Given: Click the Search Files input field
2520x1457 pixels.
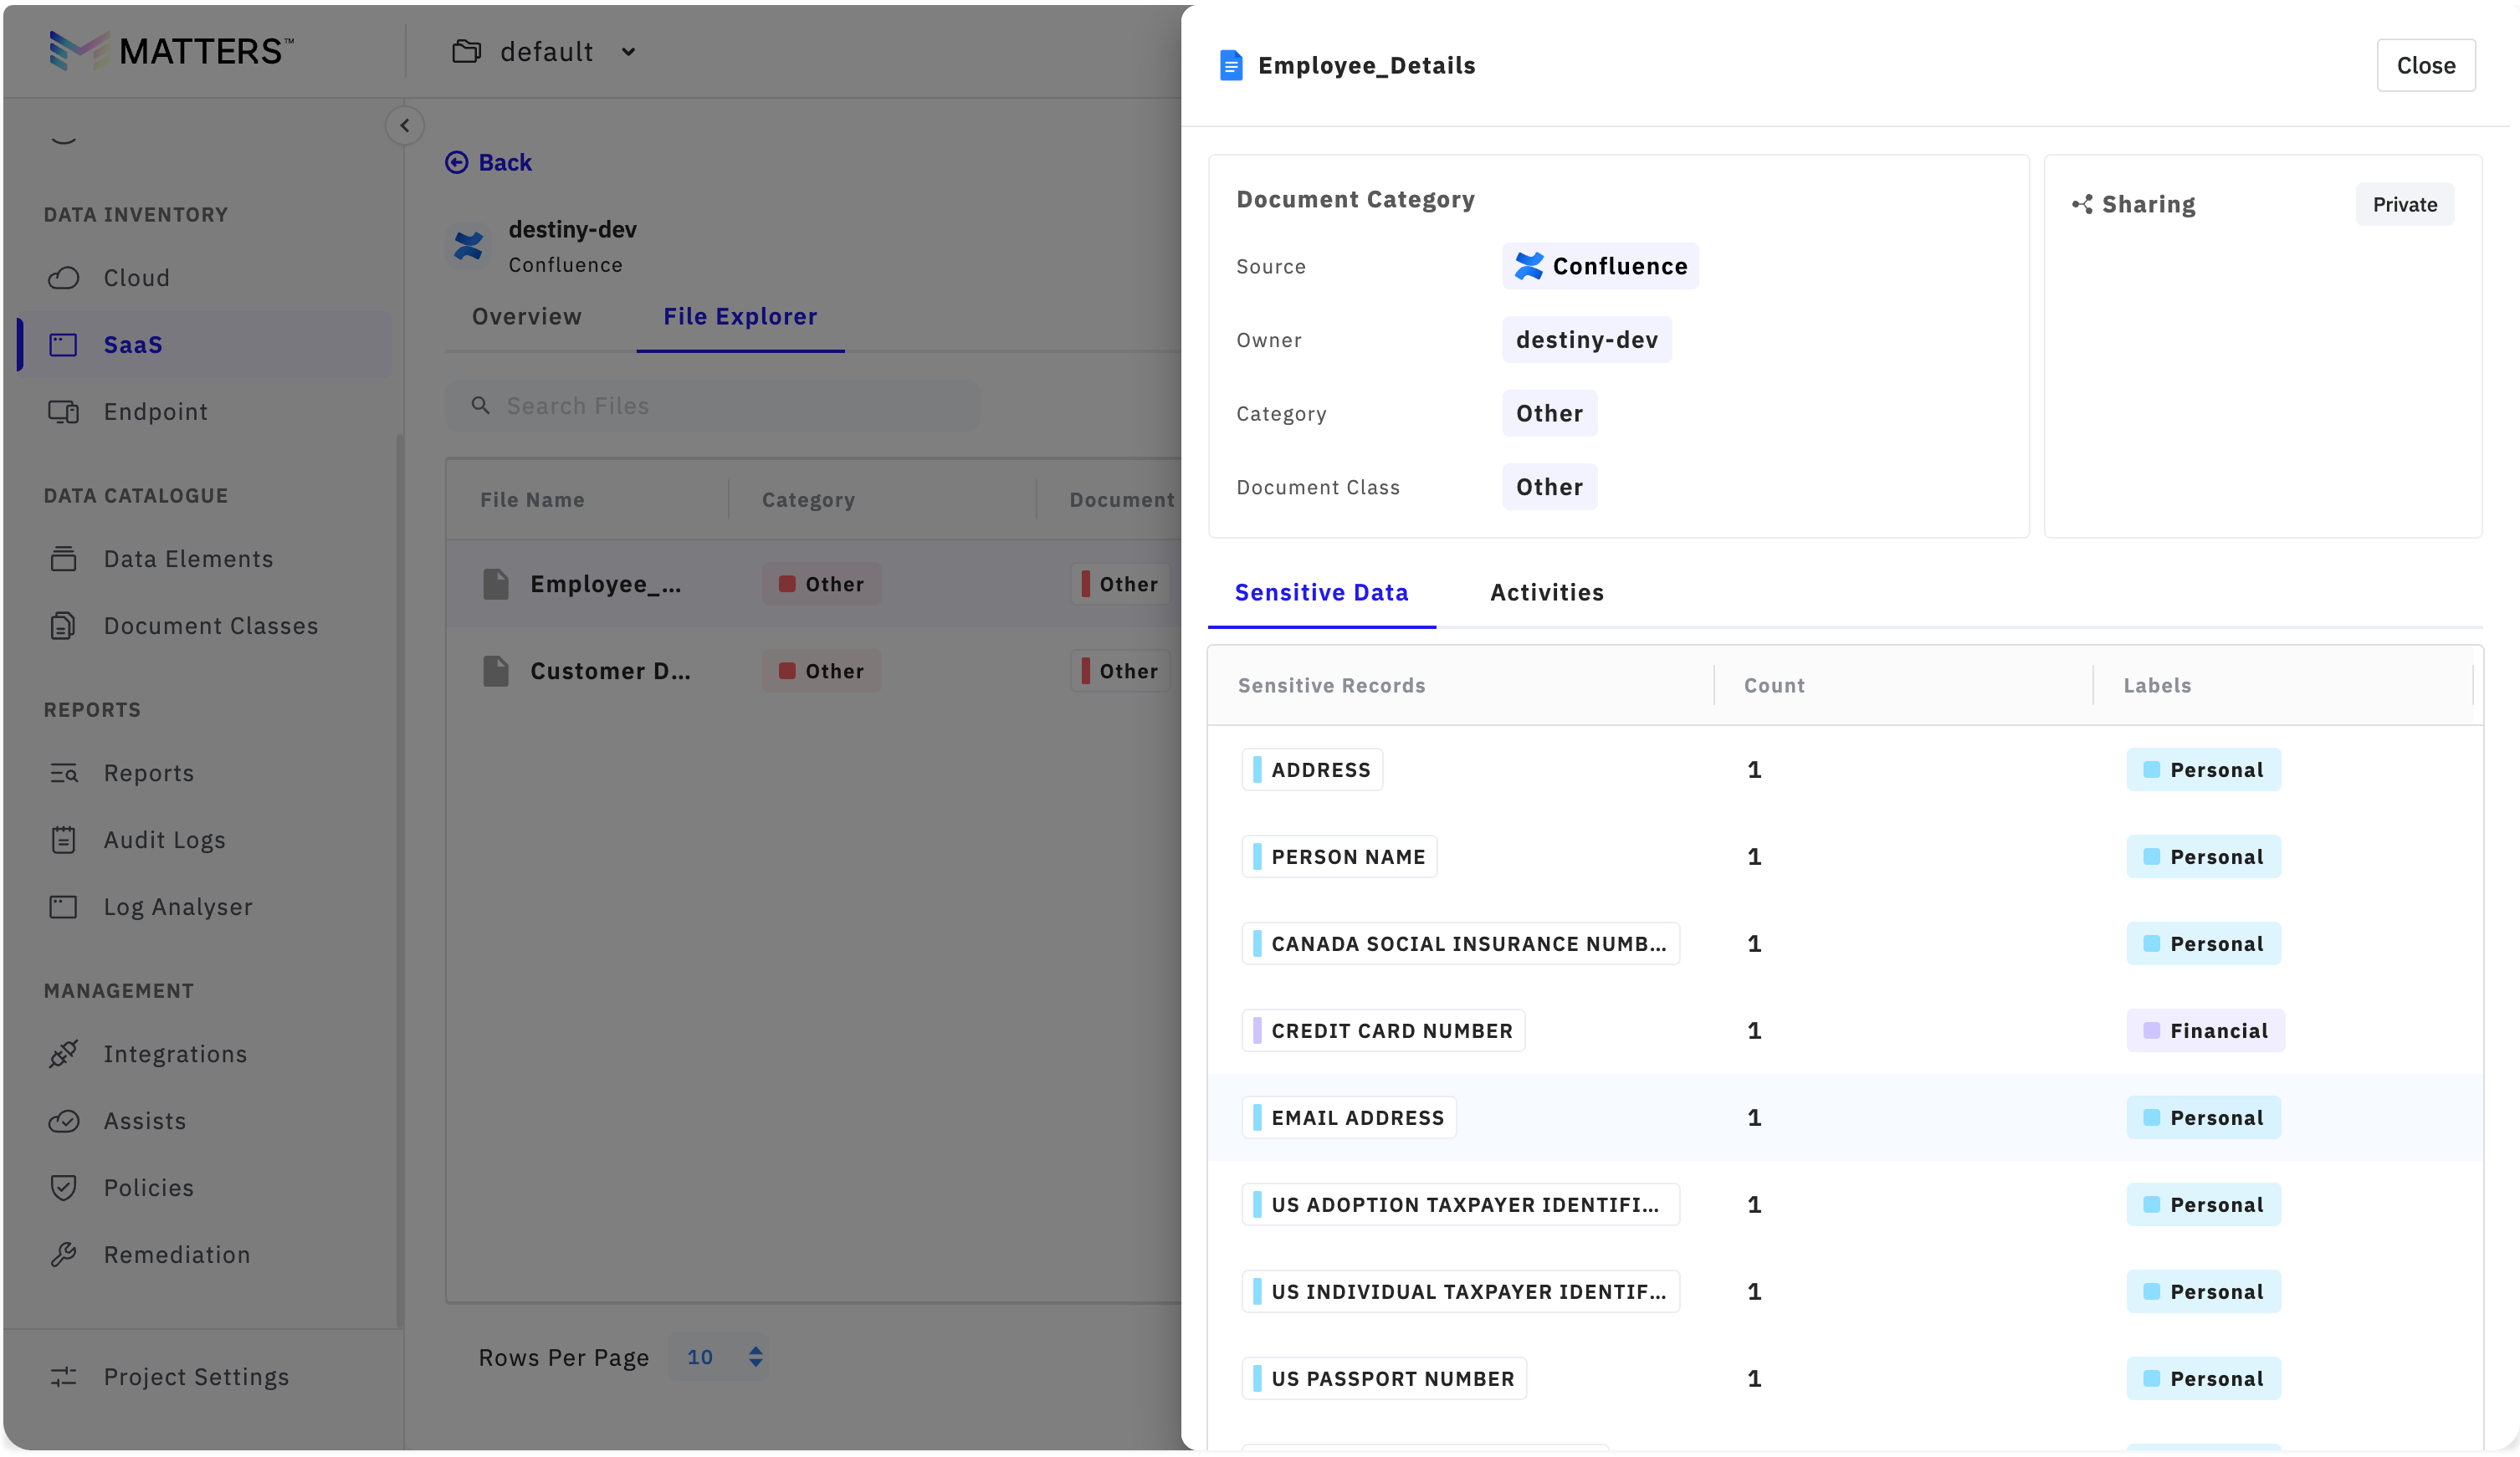Looking at the screenshot, I should click(x=712, y=405).
